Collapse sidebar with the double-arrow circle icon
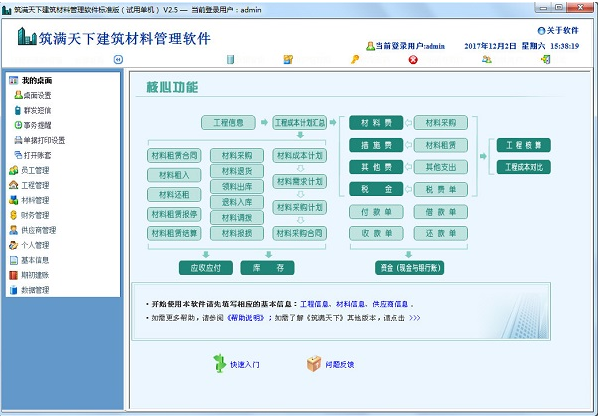The image size is (600, 416). pyautogui.click(x=118, y=59)
